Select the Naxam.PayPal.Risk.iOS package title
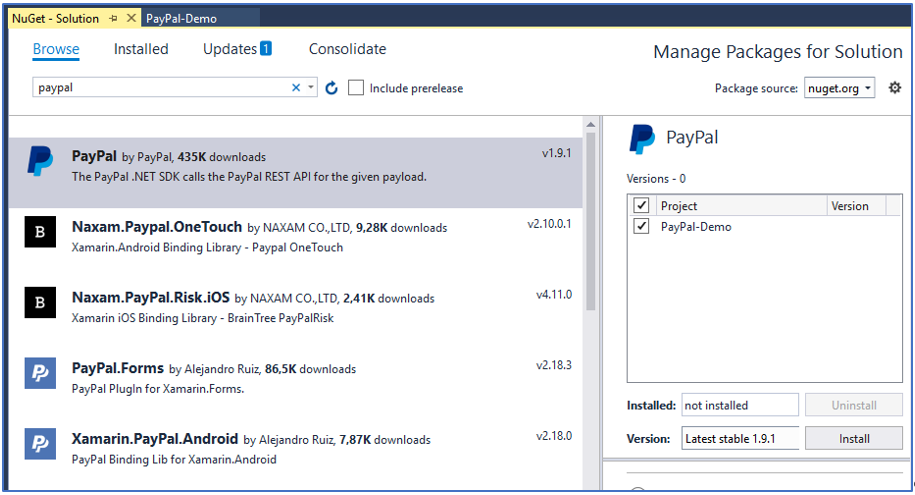Viewport: 915px width, 495px height. pos(151,298)
